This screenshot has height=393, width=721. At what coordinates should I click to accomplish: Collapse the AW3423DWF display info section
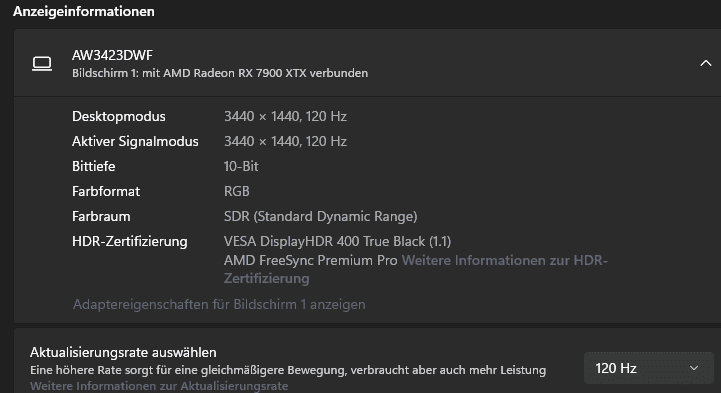[x=705, y=63]
